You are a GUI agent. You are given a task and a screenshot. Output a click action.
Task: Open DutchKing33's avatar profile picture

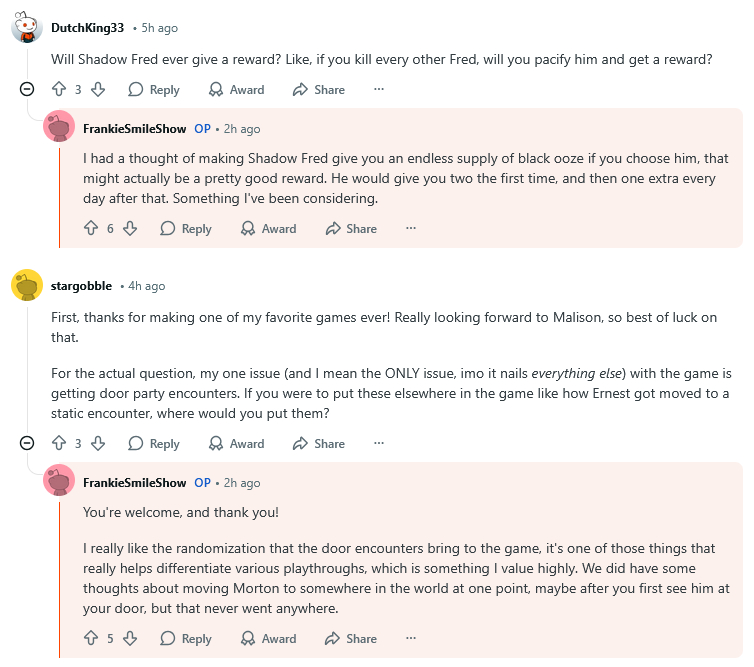[x=26, y=27]
